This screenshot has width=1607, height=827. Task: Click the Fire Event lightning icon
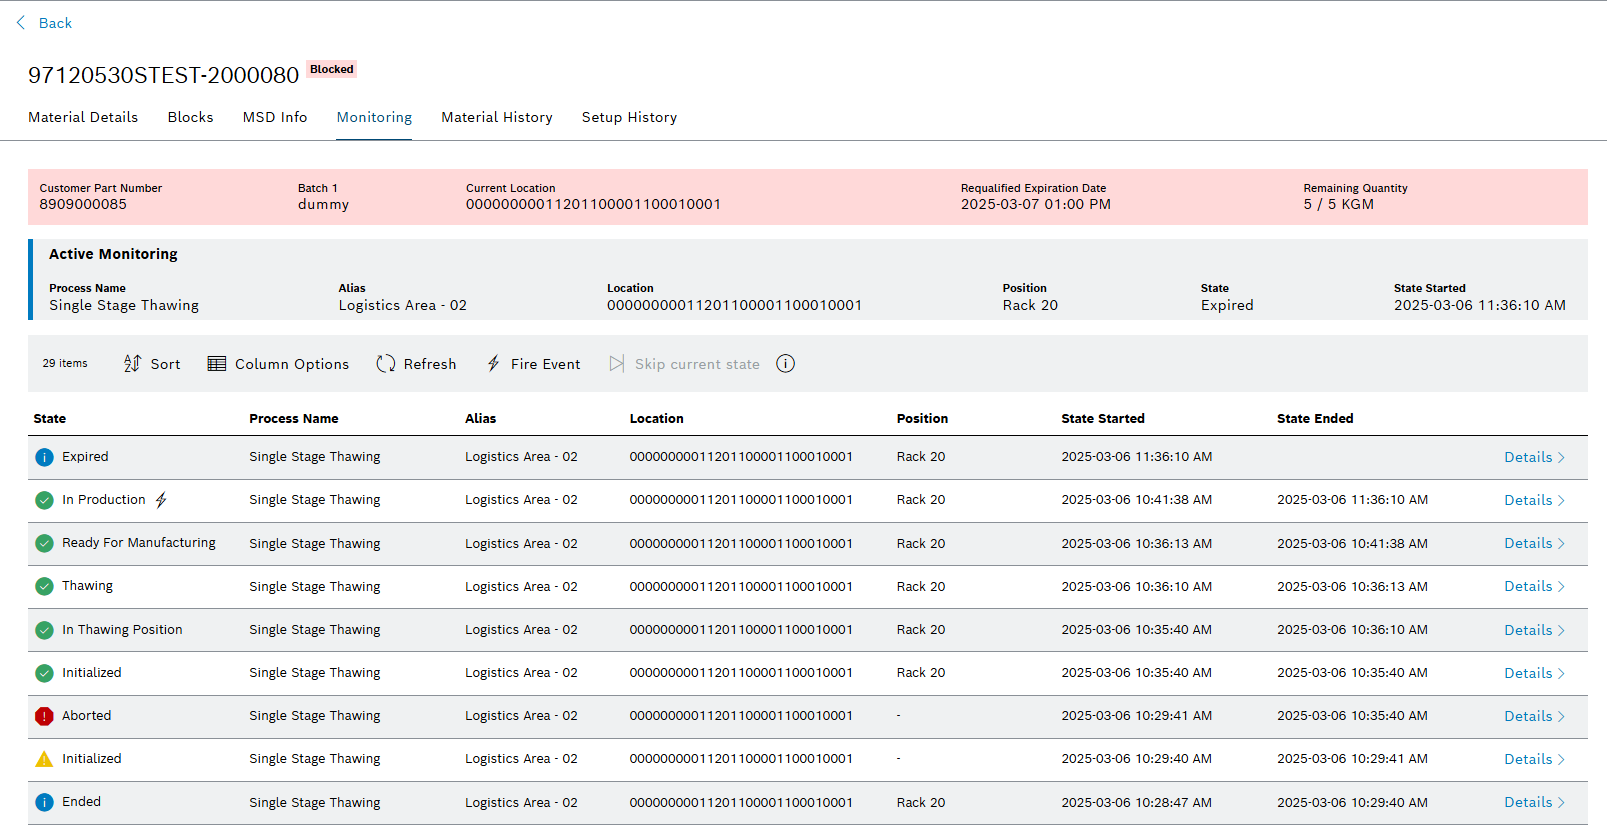coord(494,364)
